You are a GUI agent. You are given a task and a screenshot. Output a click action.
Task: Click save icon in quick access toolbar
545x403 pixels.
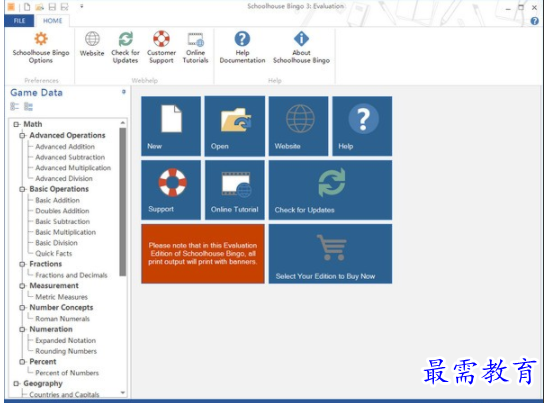pyautogui.click(x=52, y=7)
